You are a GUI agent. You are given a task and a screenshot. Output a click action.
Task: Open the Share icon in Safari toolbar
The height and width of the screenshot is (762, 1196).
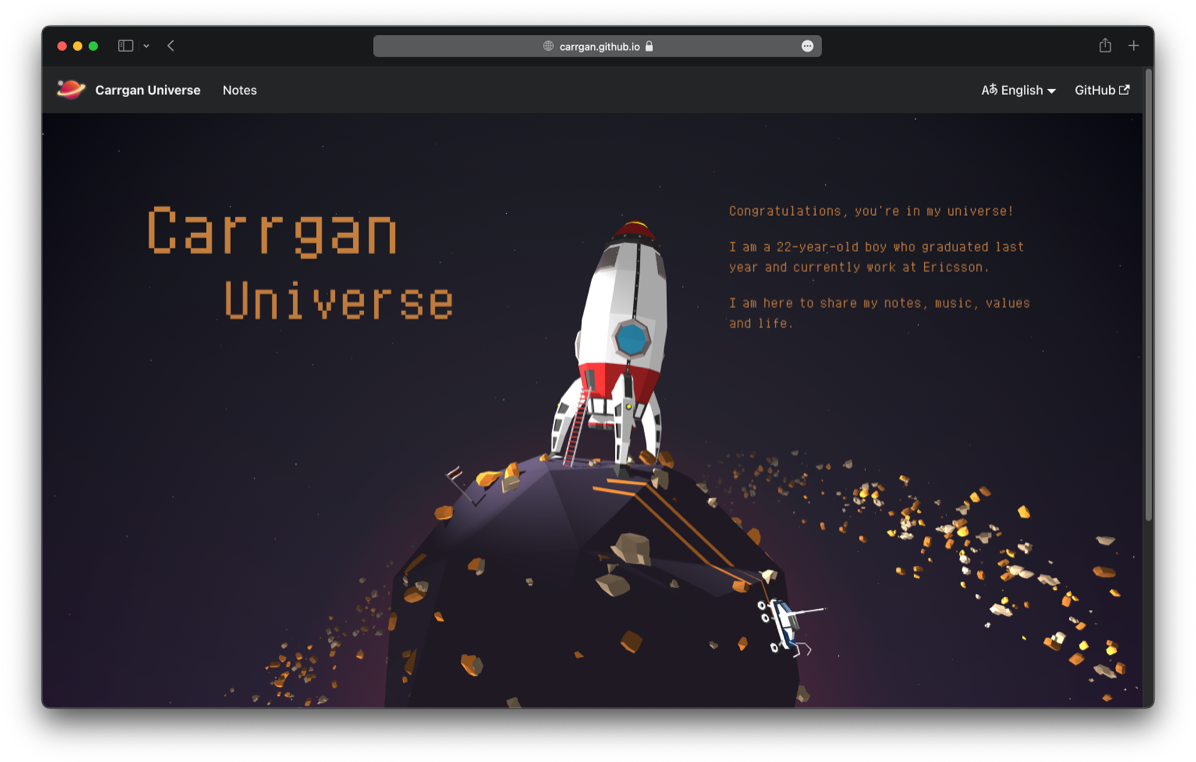point(1105,45)
